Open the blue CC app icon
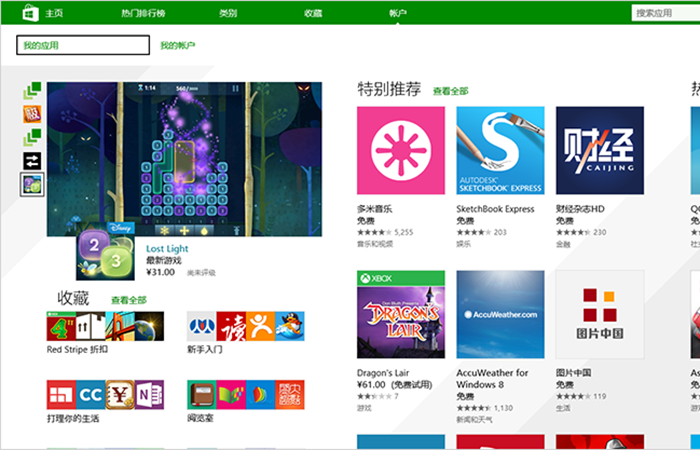 pyautogui.click(x=91, y=395)
